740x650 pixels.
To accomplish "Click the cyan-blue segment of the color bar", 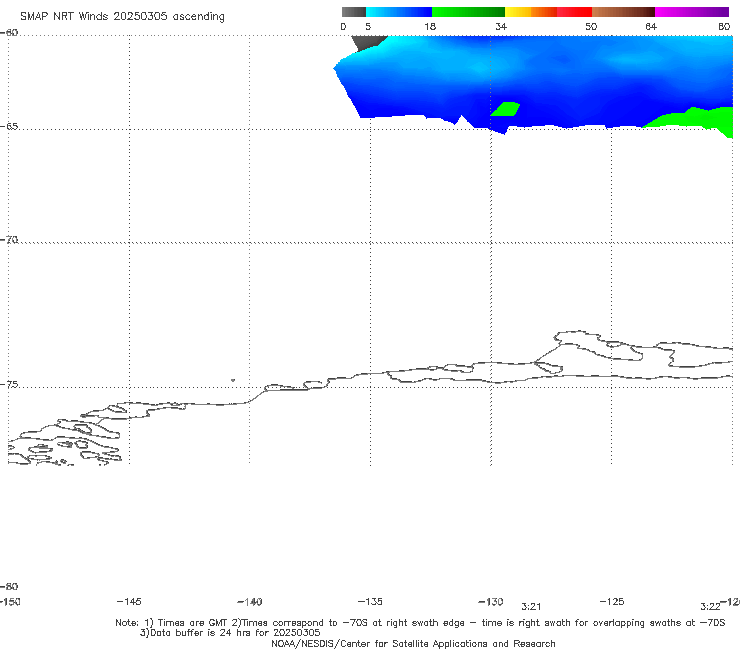I will pos(399,12).
